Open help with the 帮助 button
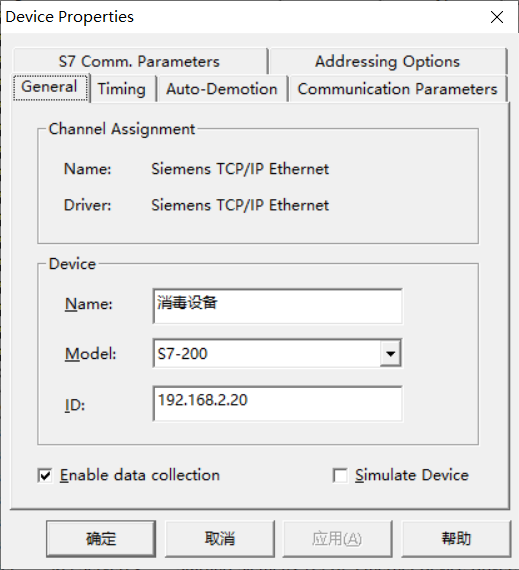The height and width of the screenshot is (570, 519). (x=456, y=539)
